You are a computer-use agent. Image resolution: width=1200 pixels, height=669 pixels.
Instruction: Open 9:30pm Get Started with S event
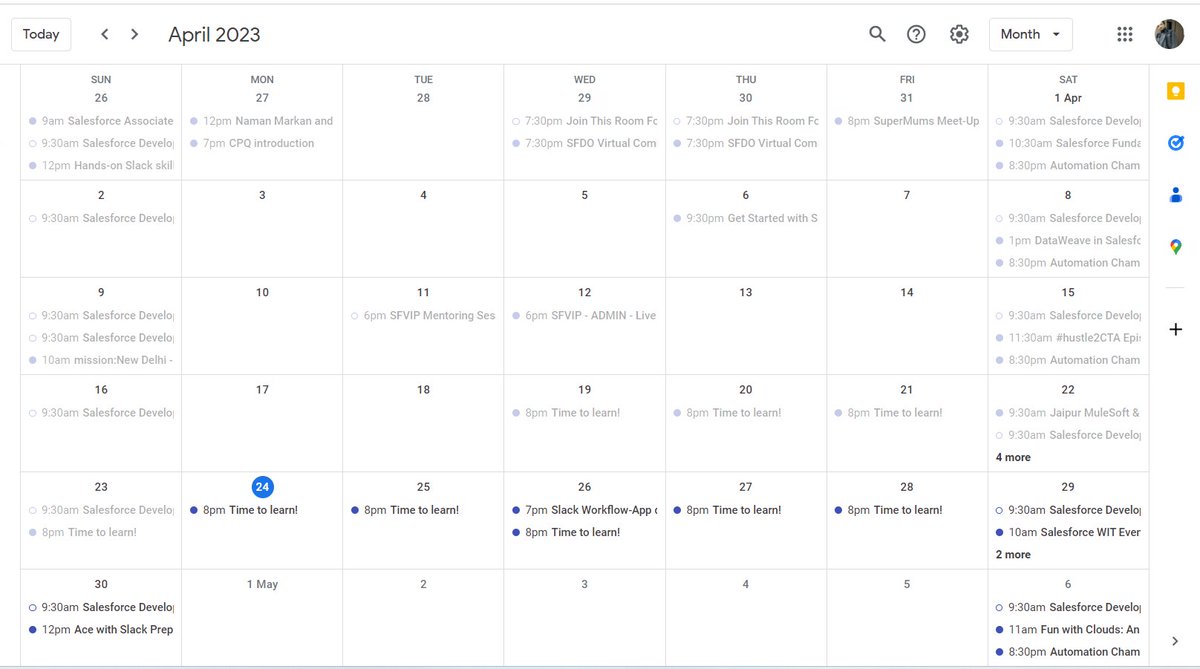pos(745,218)
